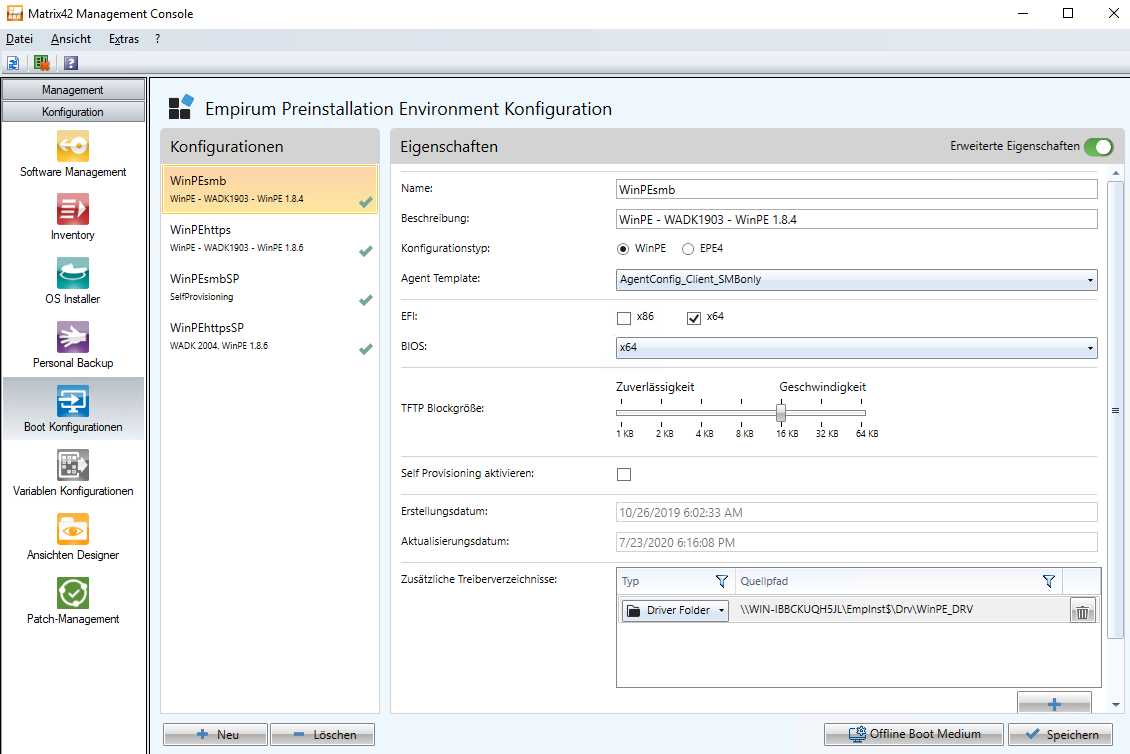The width and height of the screenshot is (1130, 754).
Task: Open the Ansicht menu
Action: [x=71, y=39]
